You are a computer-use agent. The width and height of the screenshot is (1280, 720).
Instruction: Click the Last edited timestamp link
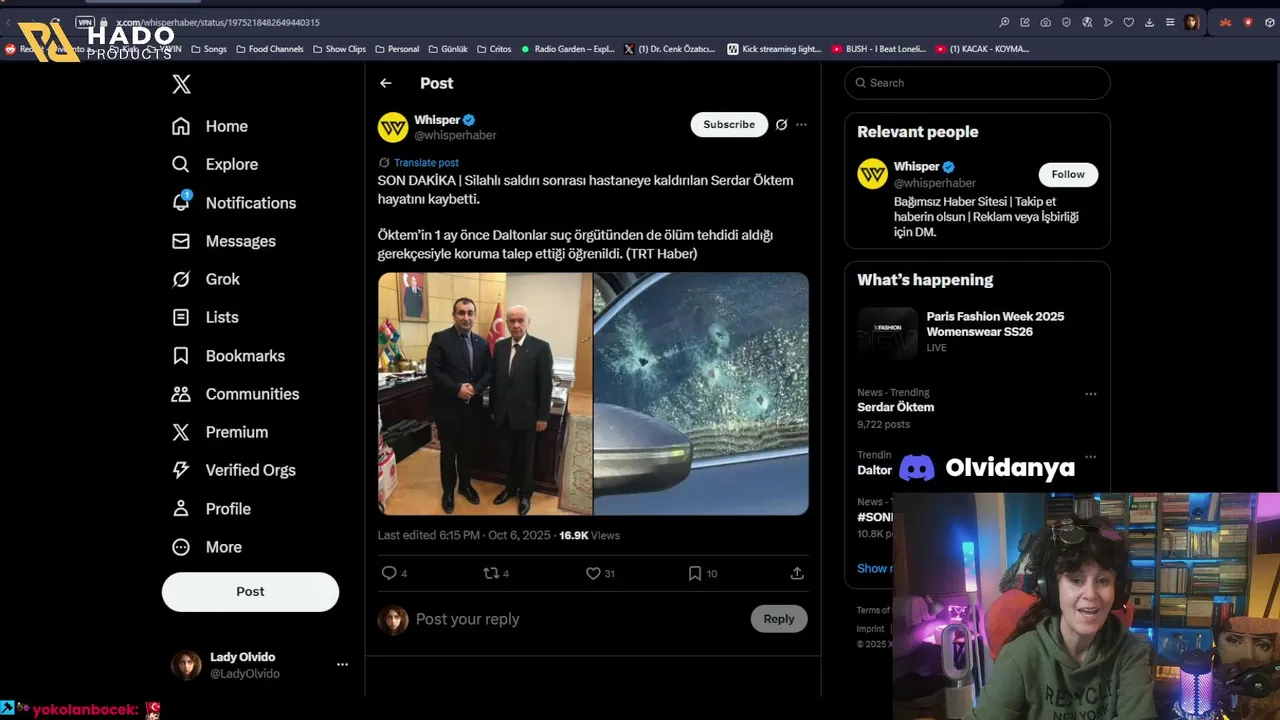point(464,535)
